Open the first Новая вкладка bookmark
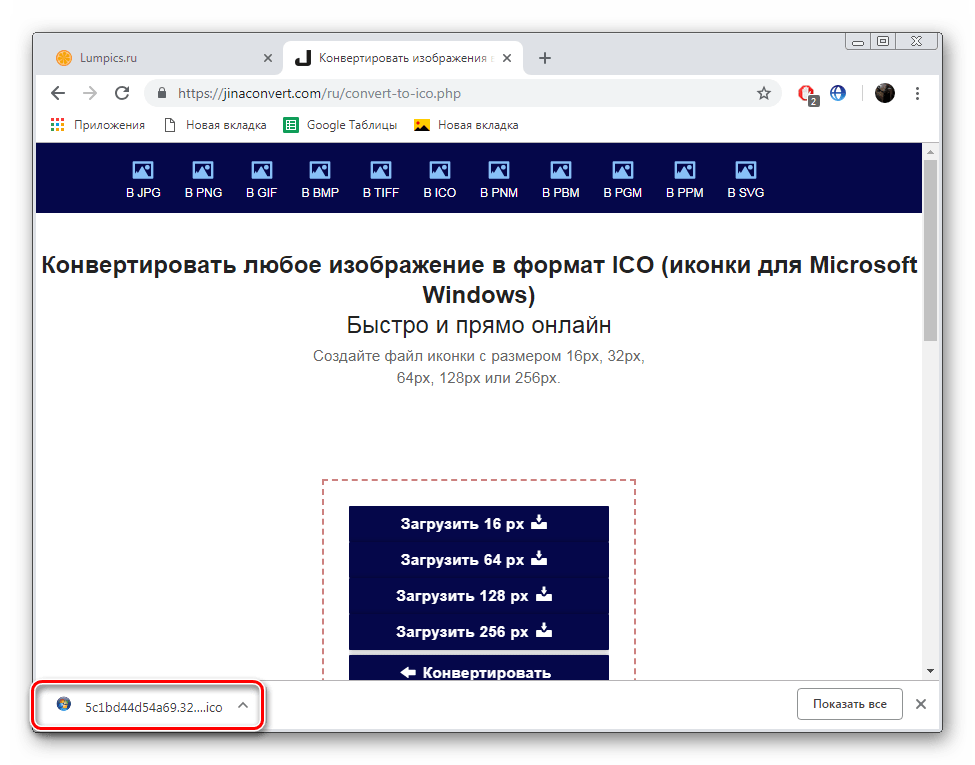Image resolution: width=975 pixels, height=765 pixels. pyautogui.click(x=215, y=125)
